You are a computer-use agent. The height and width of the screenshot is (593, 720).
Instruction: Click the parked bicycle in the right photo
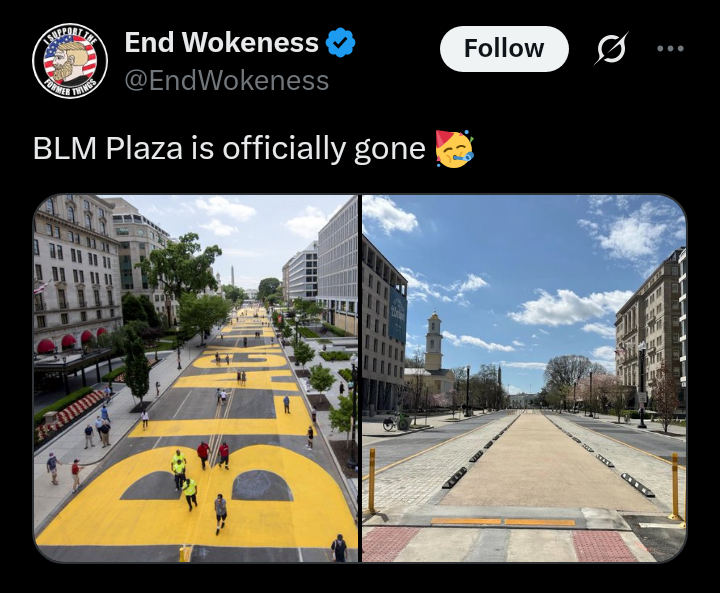pos(396,421)
